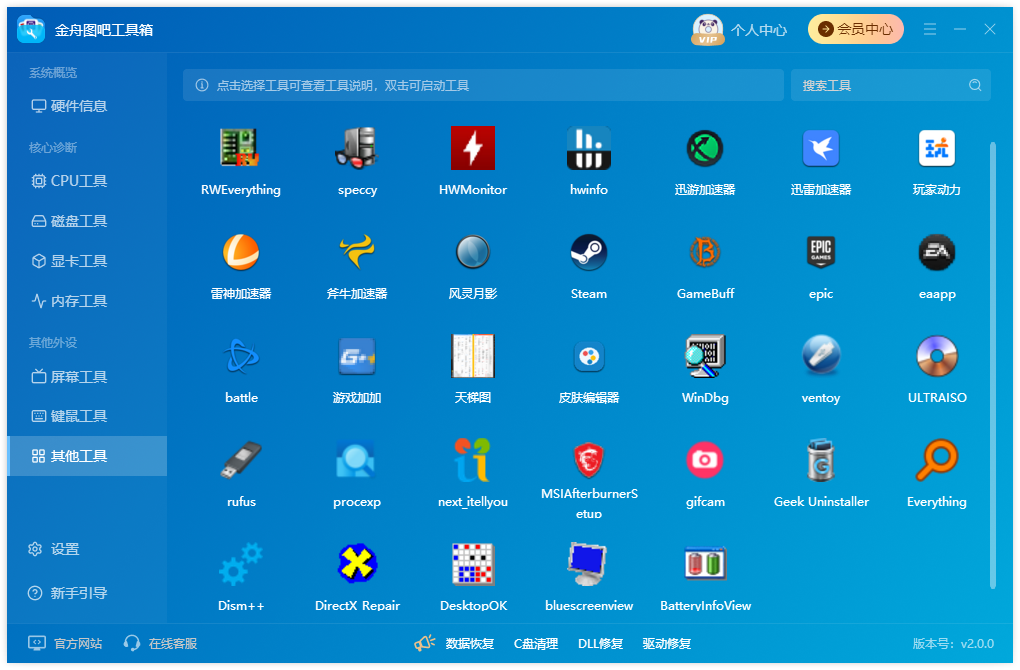Pick the gifcam icon

pos(705,460)
